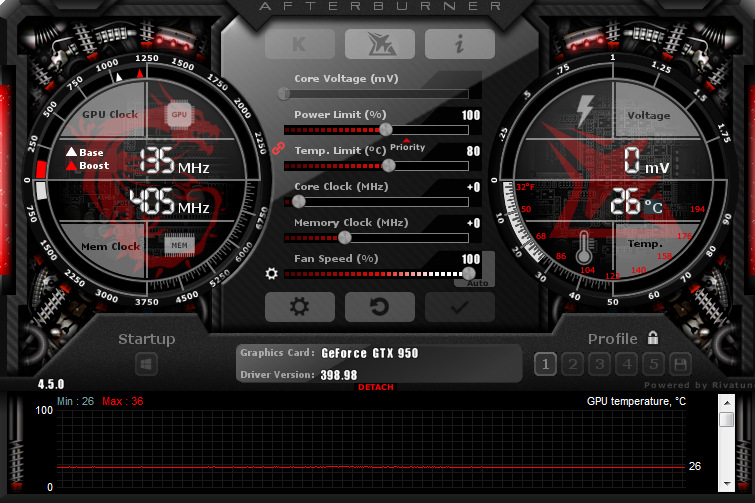755x503 pixels.
Task: Click the Boost clock legend label
Action: click(94, 166)
